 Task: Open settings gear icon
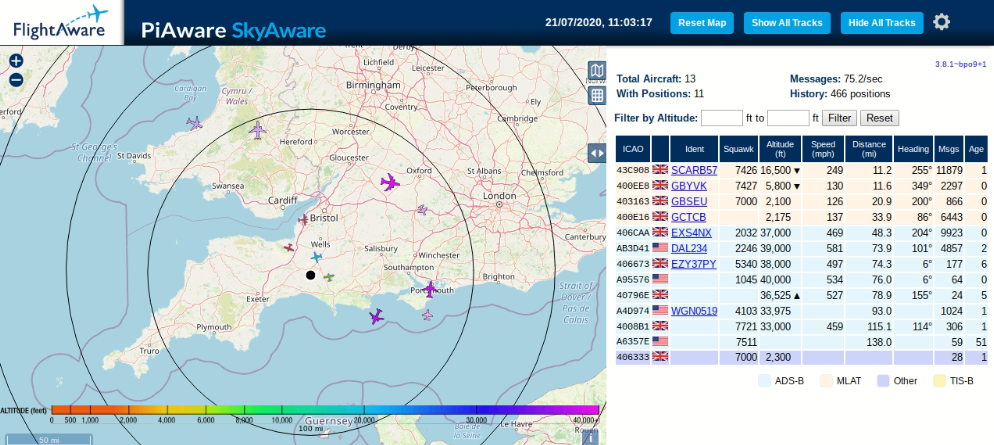(941, 22)
